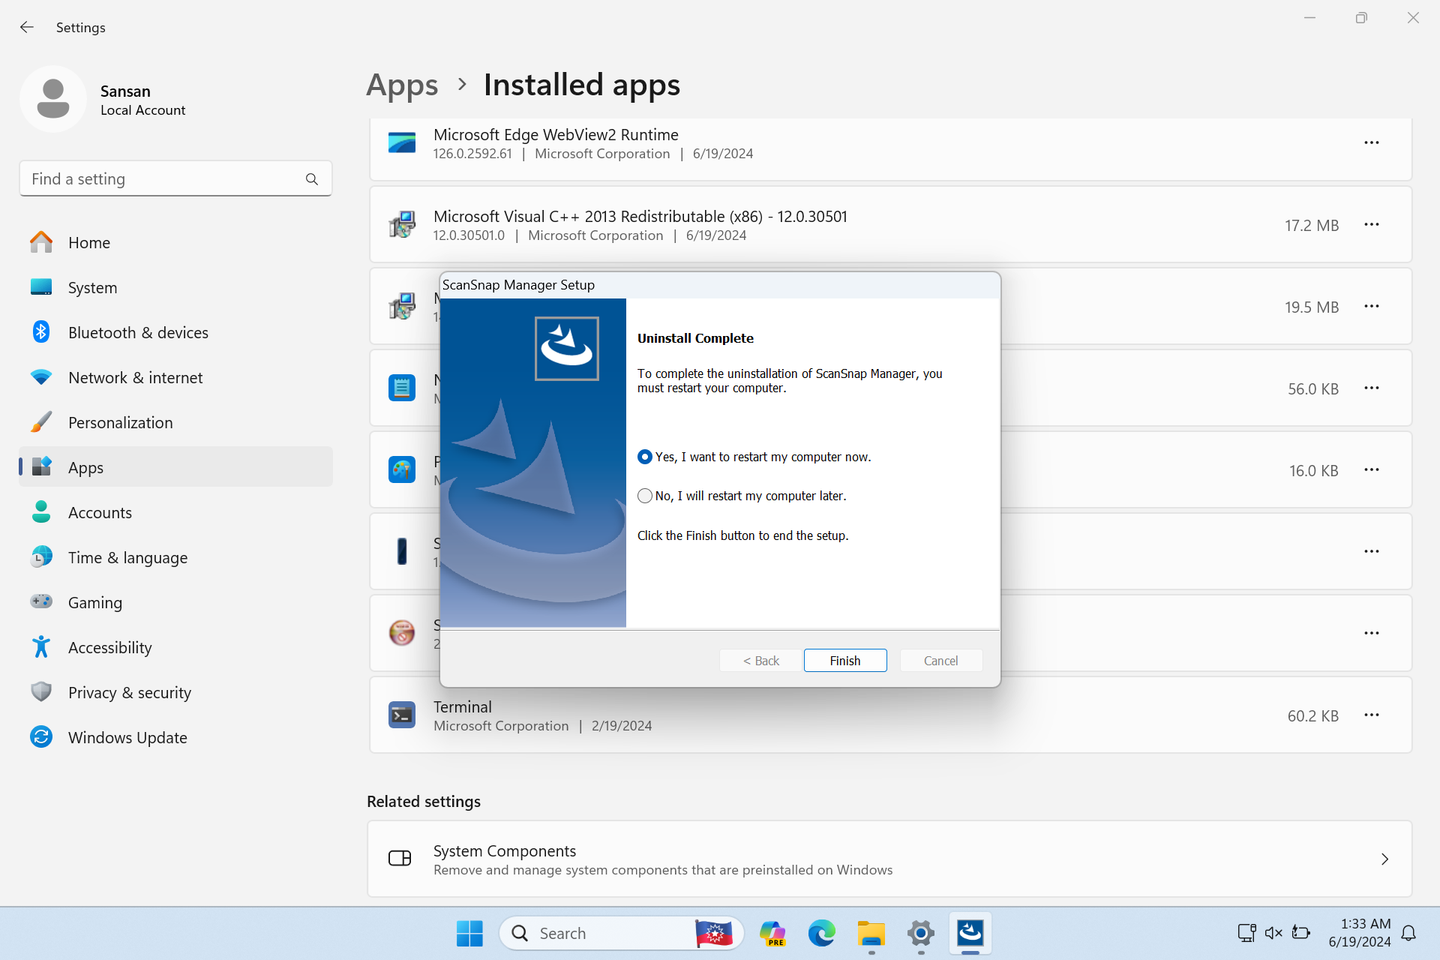Viewport: 1440px width, 960px height.
Task: Cancel the ScanSnap uninstall dialog
Action: point(940,660)
